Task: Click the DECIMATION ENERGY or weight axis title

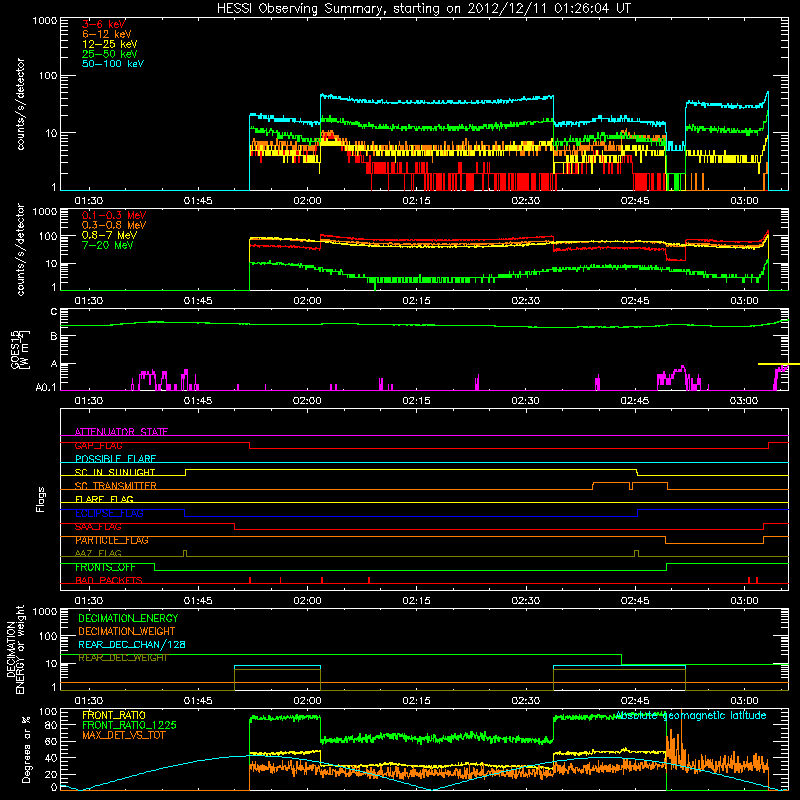Action: 15,649
